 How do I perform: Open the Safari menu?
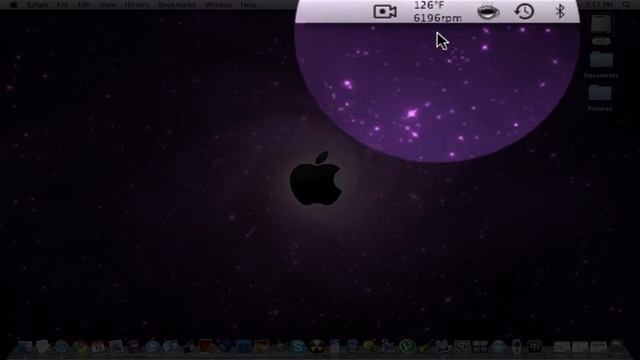tap(38, 5)
